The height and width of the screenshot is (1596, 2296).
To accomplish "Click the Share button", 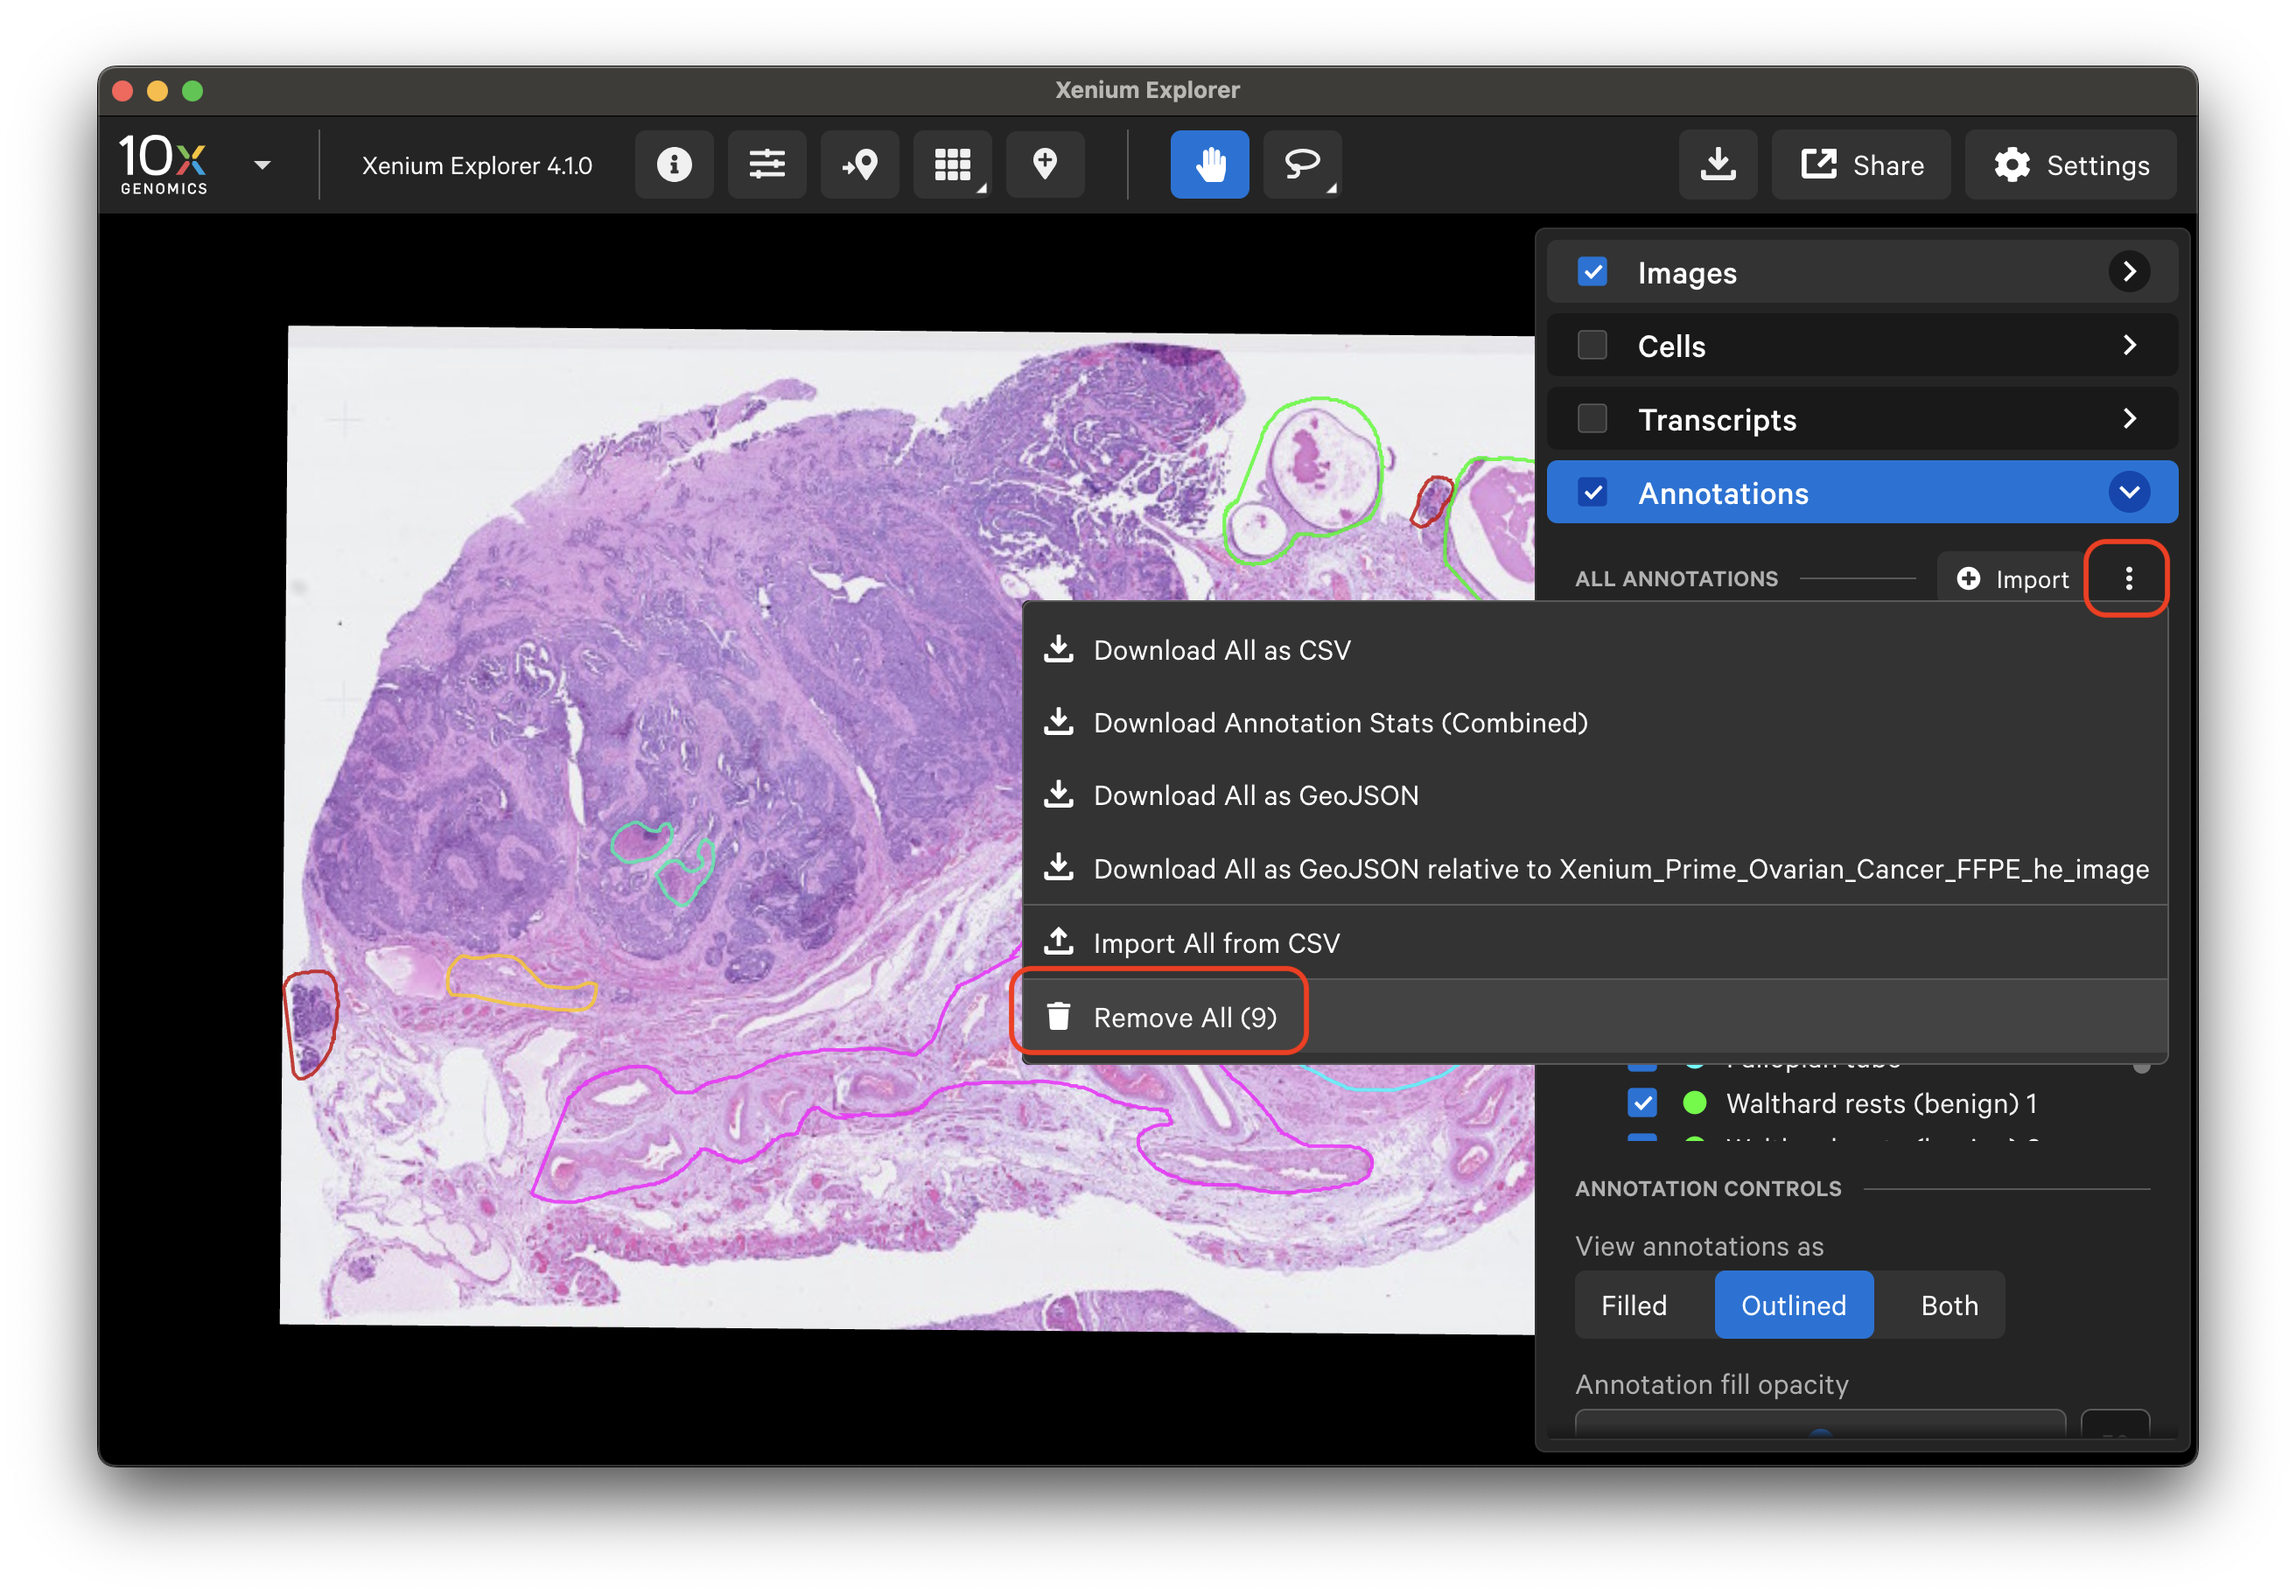I will pyautogui.click(x=1860, y=164).
